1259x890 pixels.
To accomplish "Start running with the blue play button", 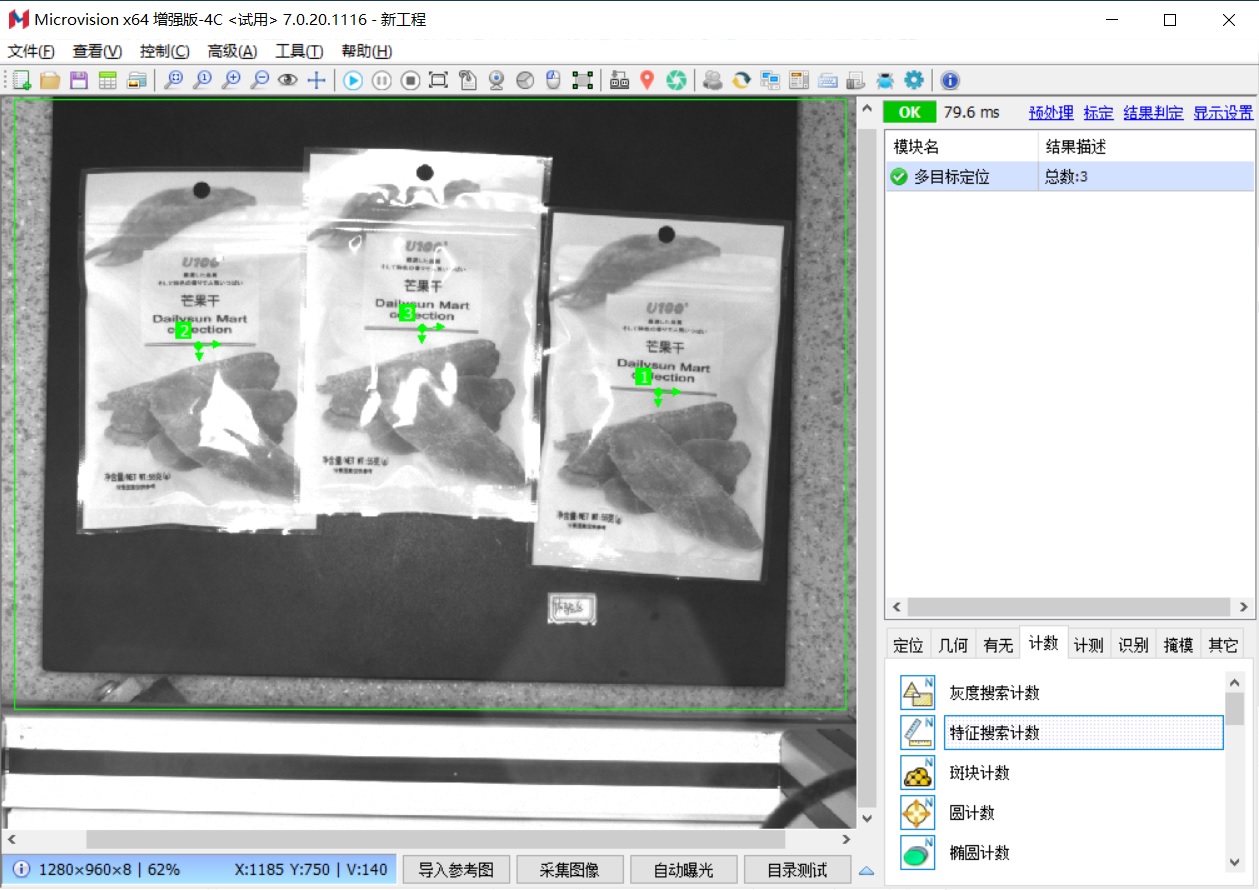I will pyautogui.click(x=353, y=81).
